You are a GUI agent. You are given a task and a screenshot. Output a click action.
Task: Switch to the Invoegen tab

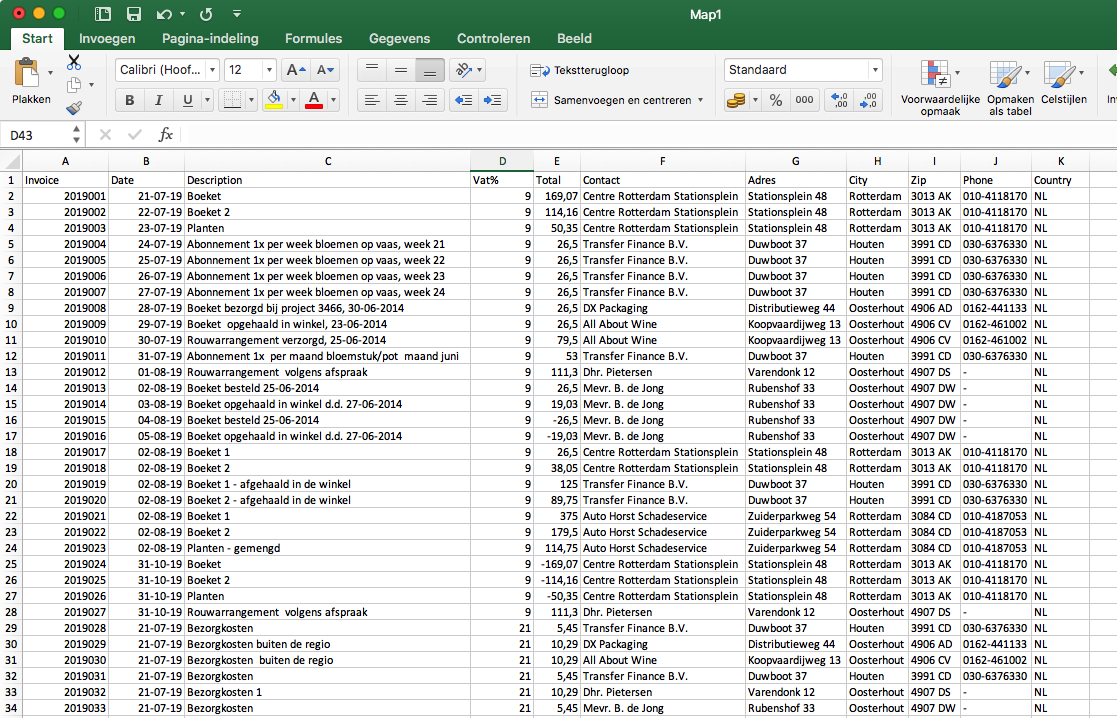coord(107,38)
